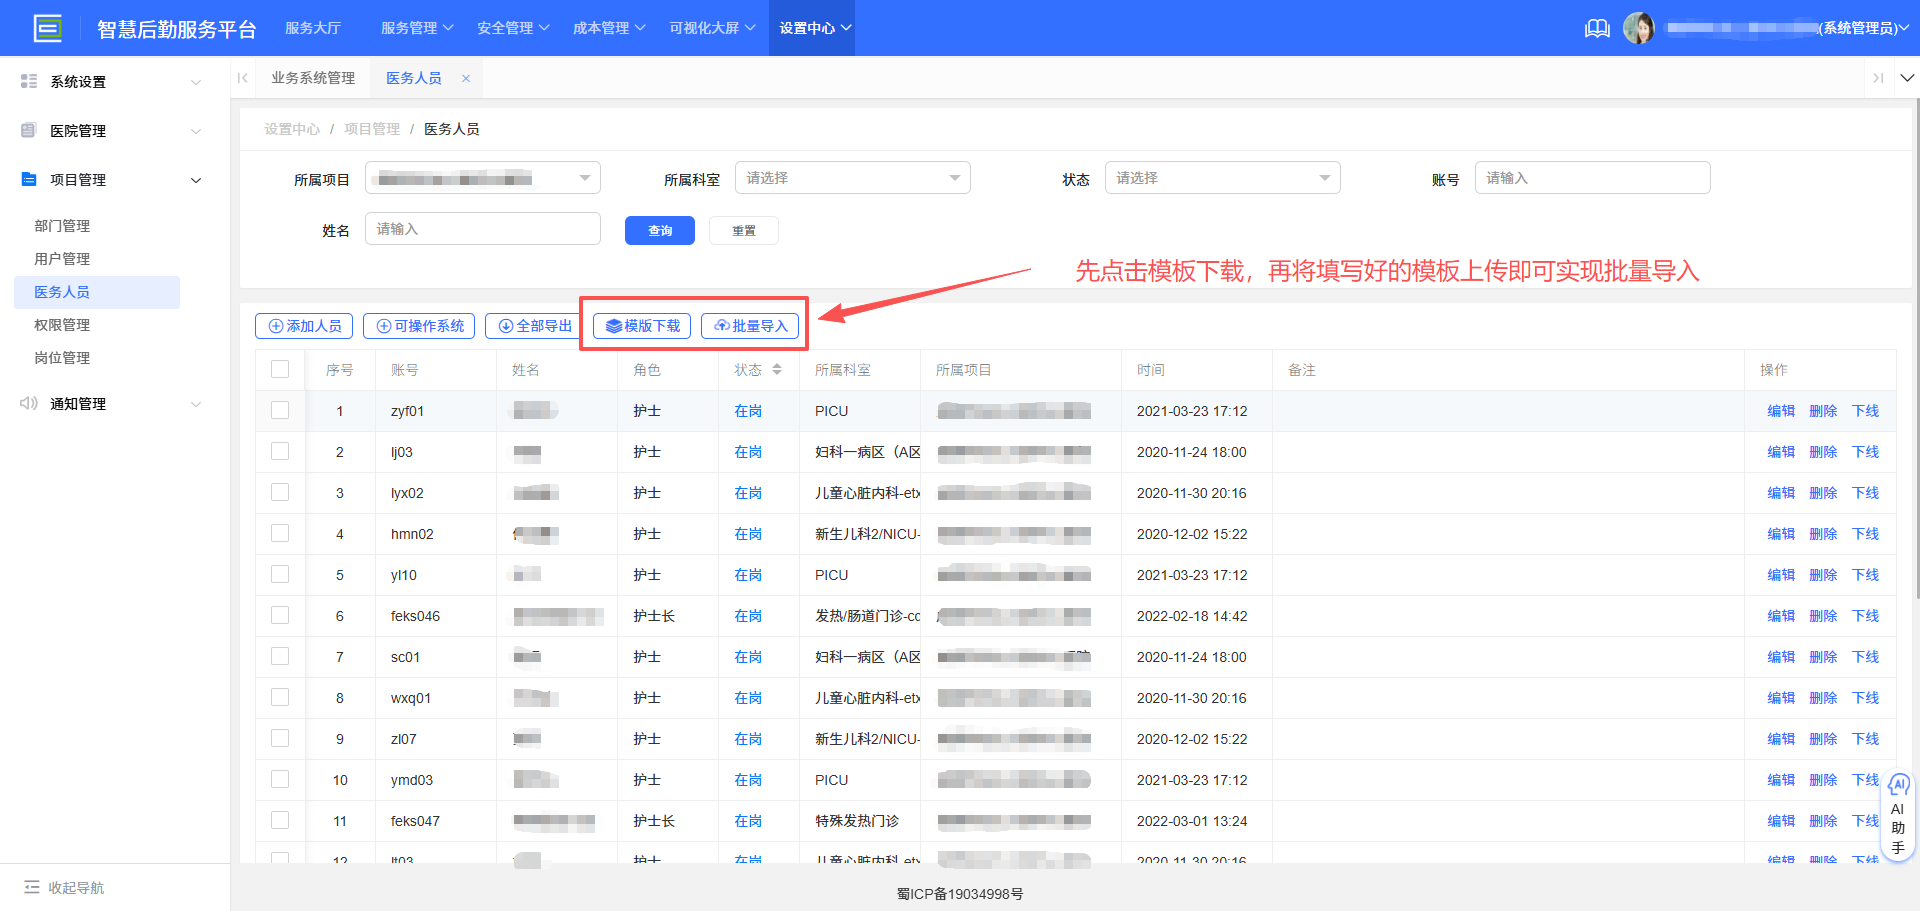Screen dimensions: 1920x911
Task: Click 编辑 link for row lj03
Action: (x=1780, y=452)
